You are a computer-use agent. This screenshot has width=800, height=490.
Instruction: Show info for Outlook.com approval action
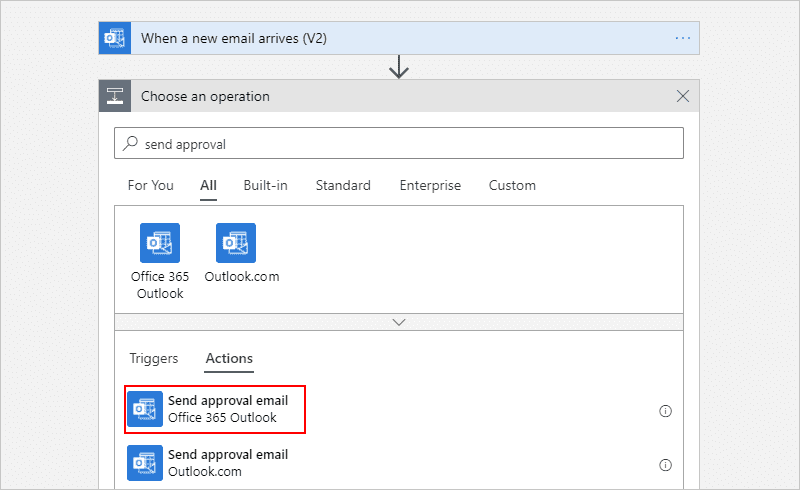(x=665, y=465)
